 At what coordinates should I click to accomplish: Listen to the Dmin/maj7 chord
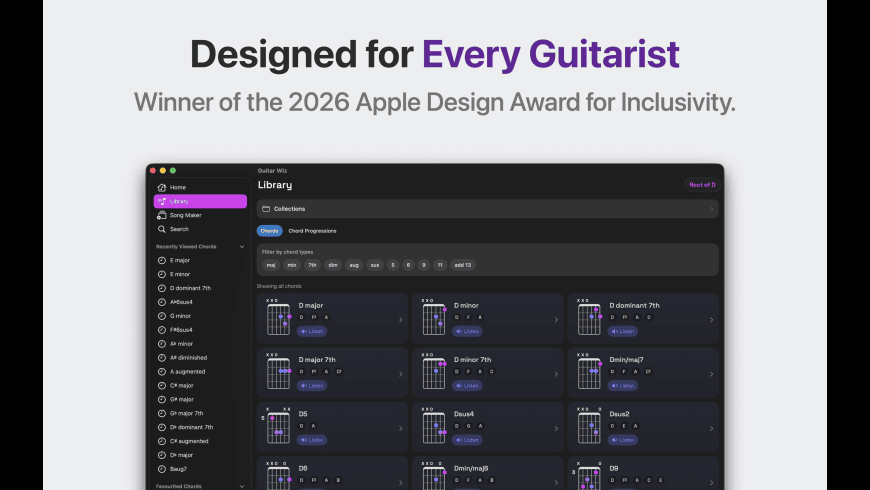point(623,386)
